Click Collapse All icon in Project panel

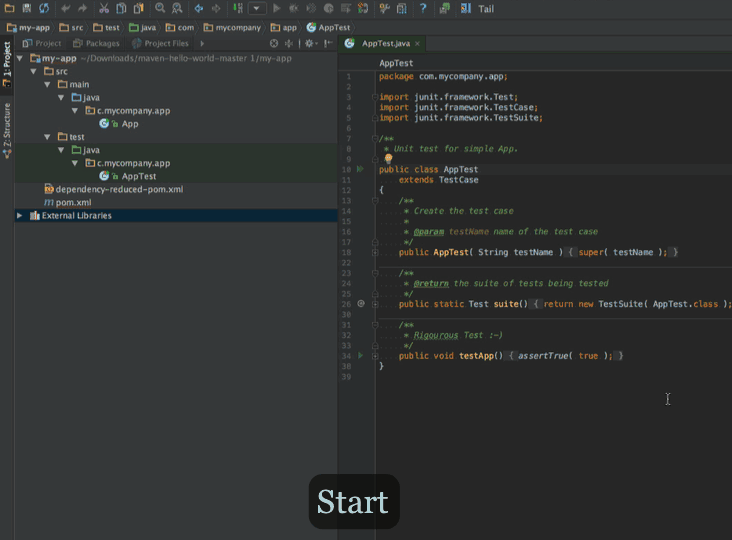(x=289, y=43)
